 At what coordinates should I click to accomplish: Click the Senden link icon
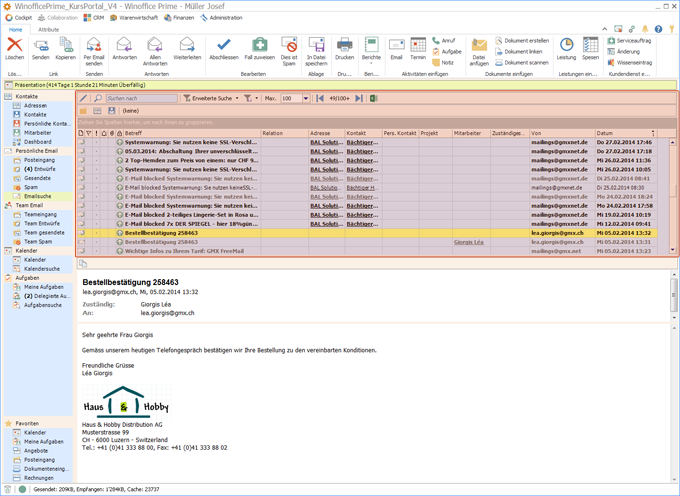click(41, 45)
